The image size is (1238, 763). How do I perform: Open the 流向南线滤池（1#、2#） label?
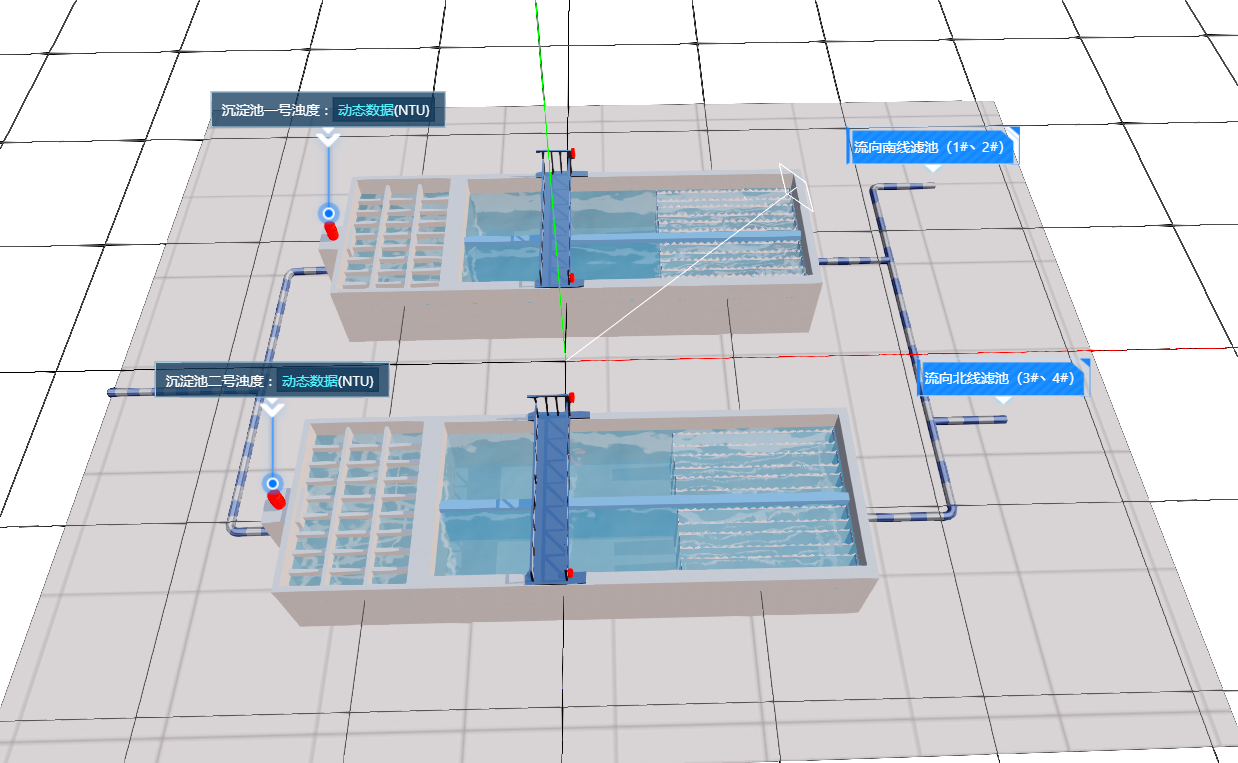[932, 147]
